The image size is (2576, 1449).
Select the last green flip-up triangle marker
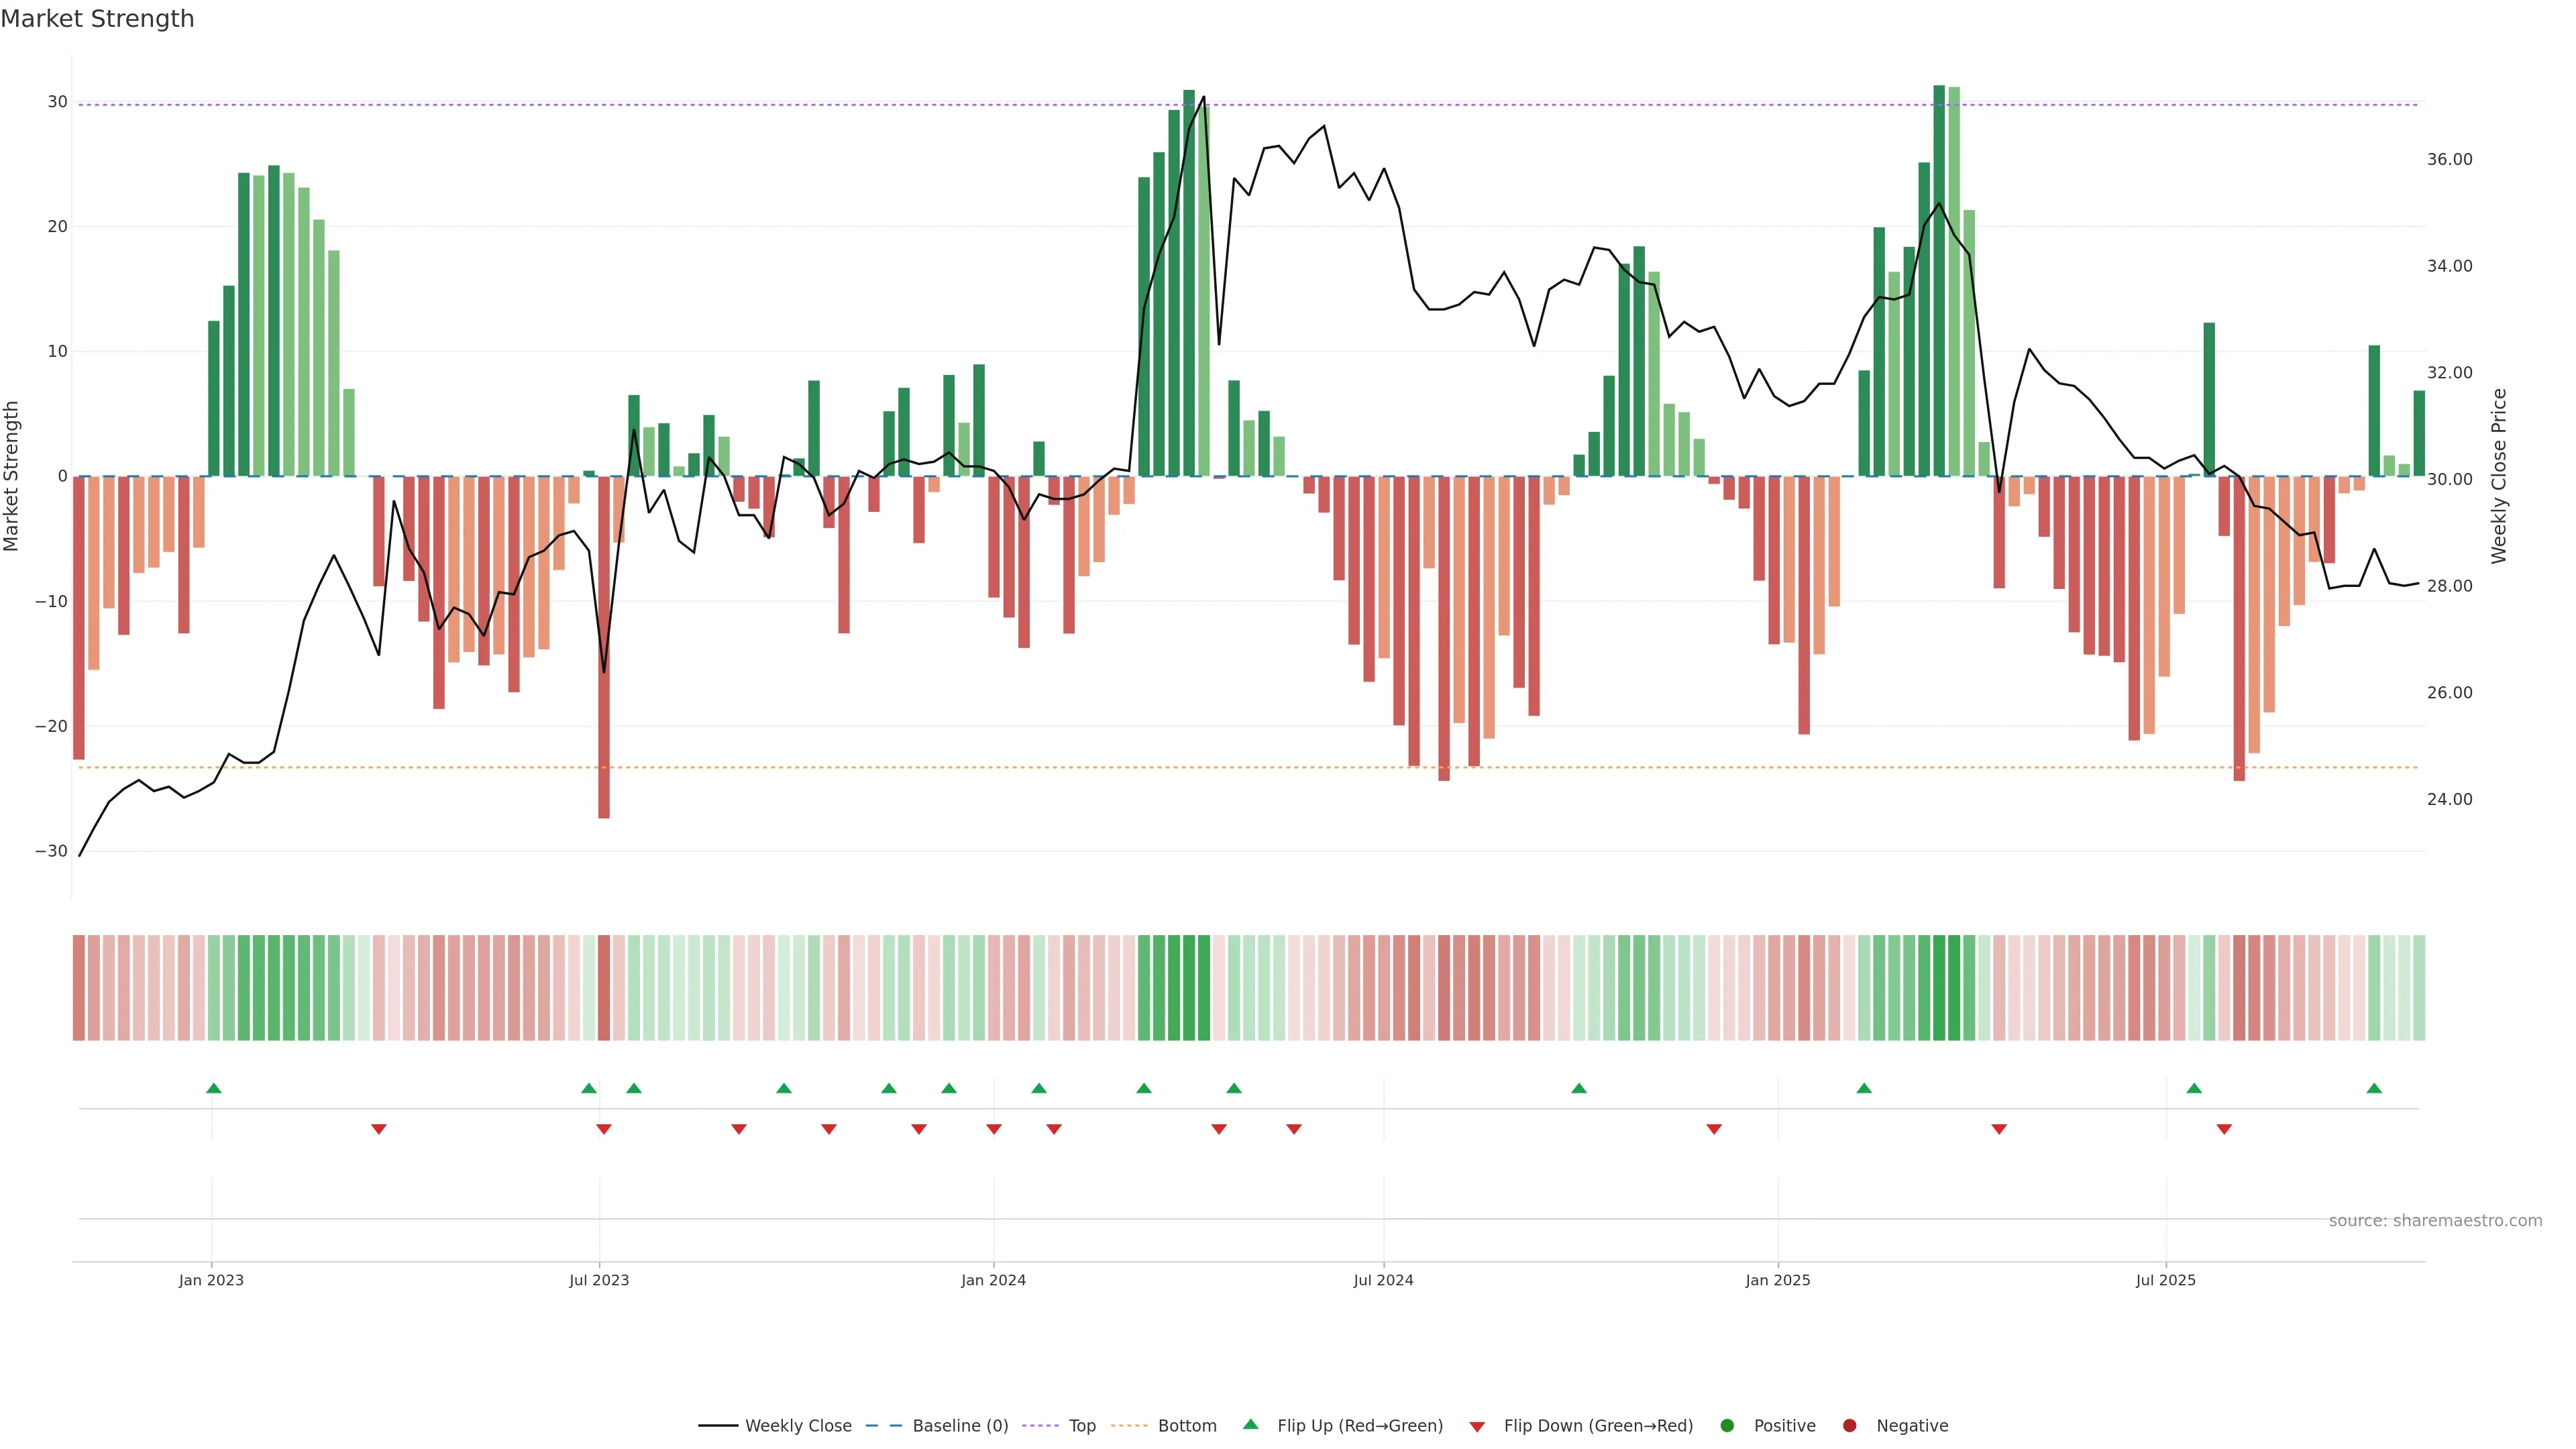[2374, 1088]
